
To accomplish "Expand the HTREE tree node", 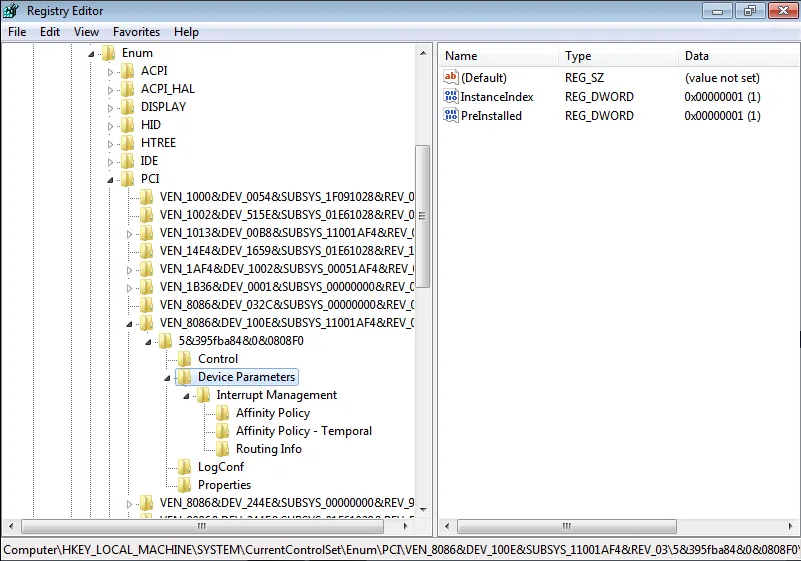I will tap(110, 144).
